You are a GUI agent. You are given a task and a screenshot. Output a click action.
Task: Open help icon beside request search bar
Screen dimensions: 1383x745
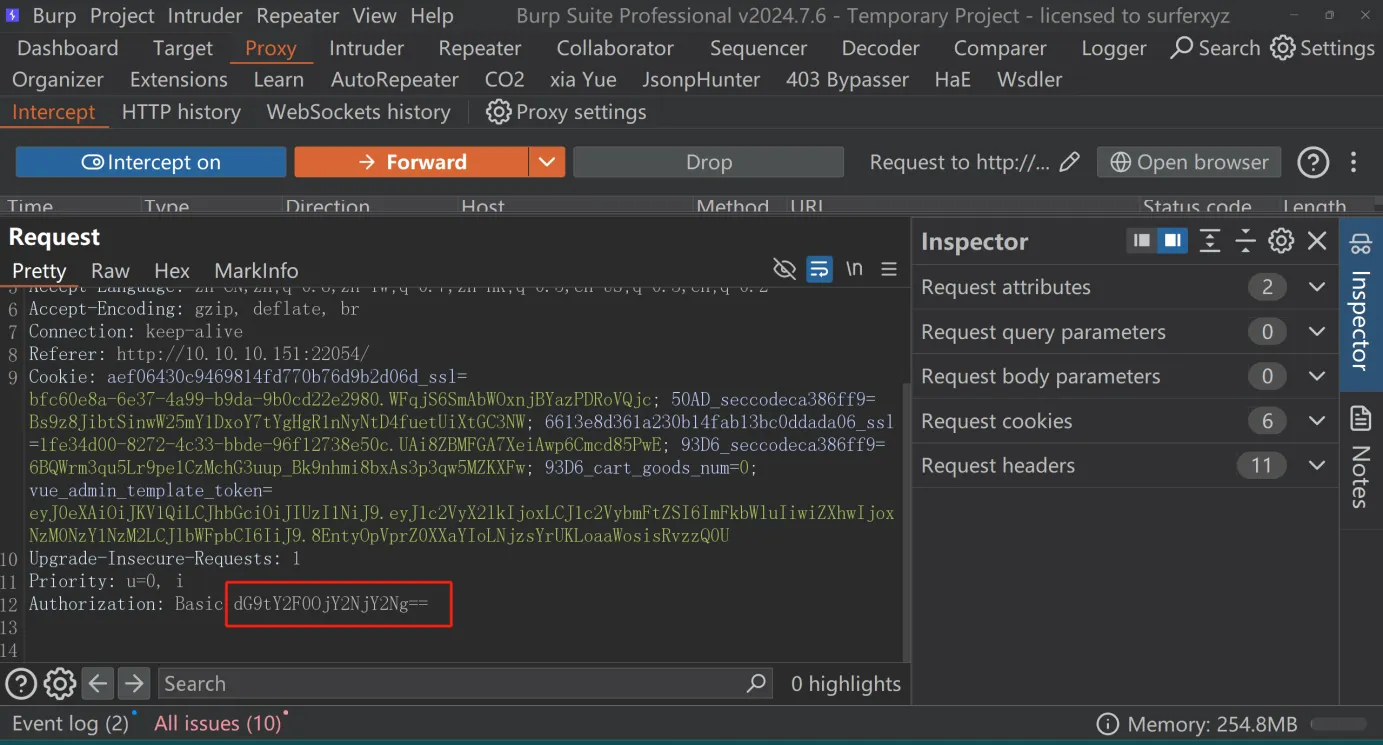click(21, 684)
